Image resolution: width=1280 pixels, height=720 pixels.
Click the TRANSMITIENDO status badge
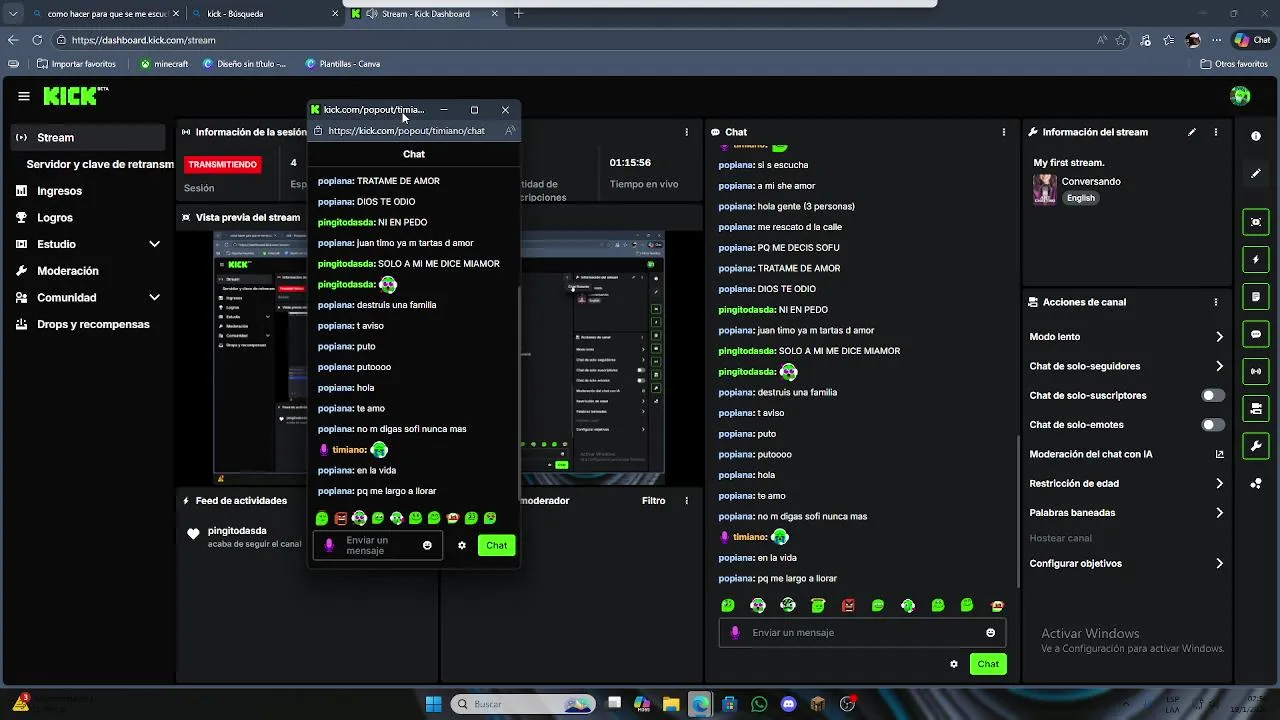click(x=223, y=164)
